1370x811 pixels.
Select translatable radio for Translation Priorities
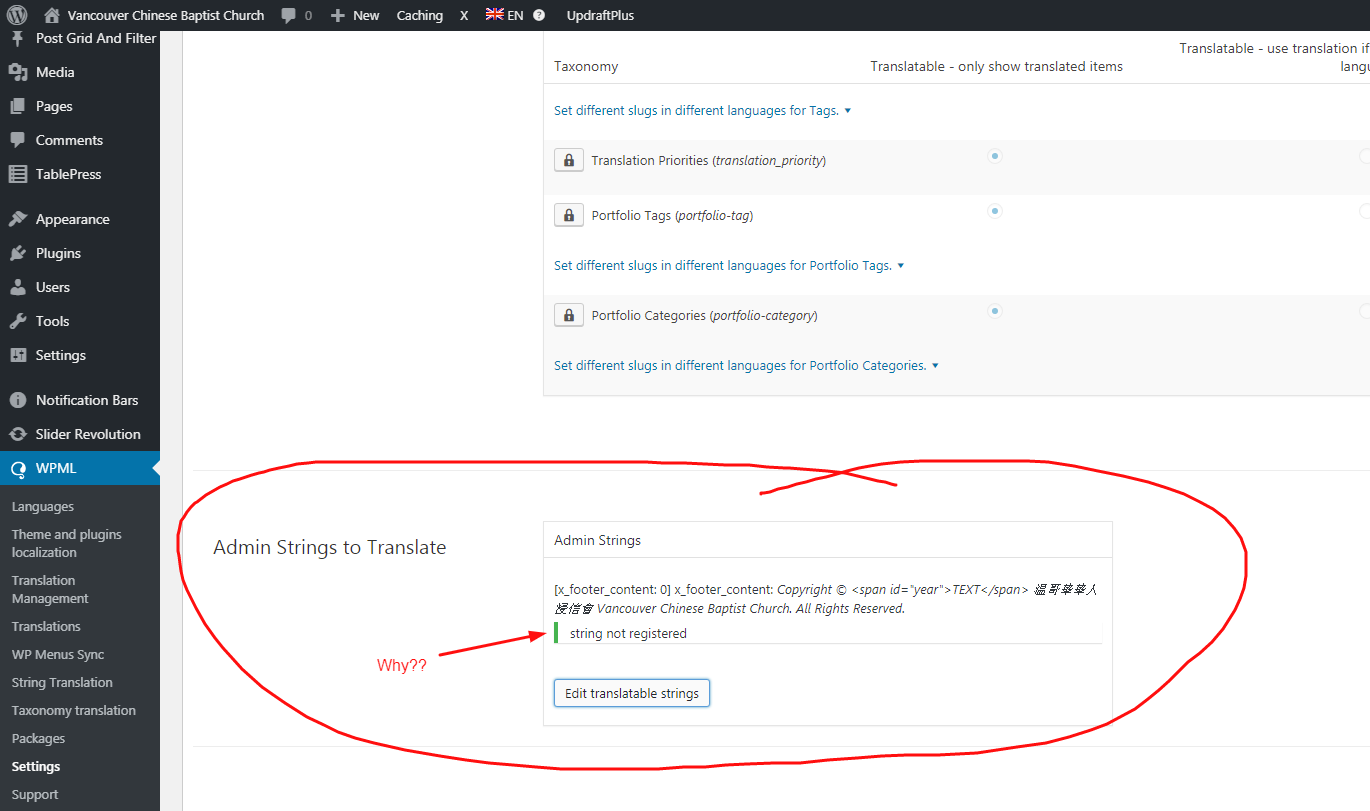pos(994,156)
